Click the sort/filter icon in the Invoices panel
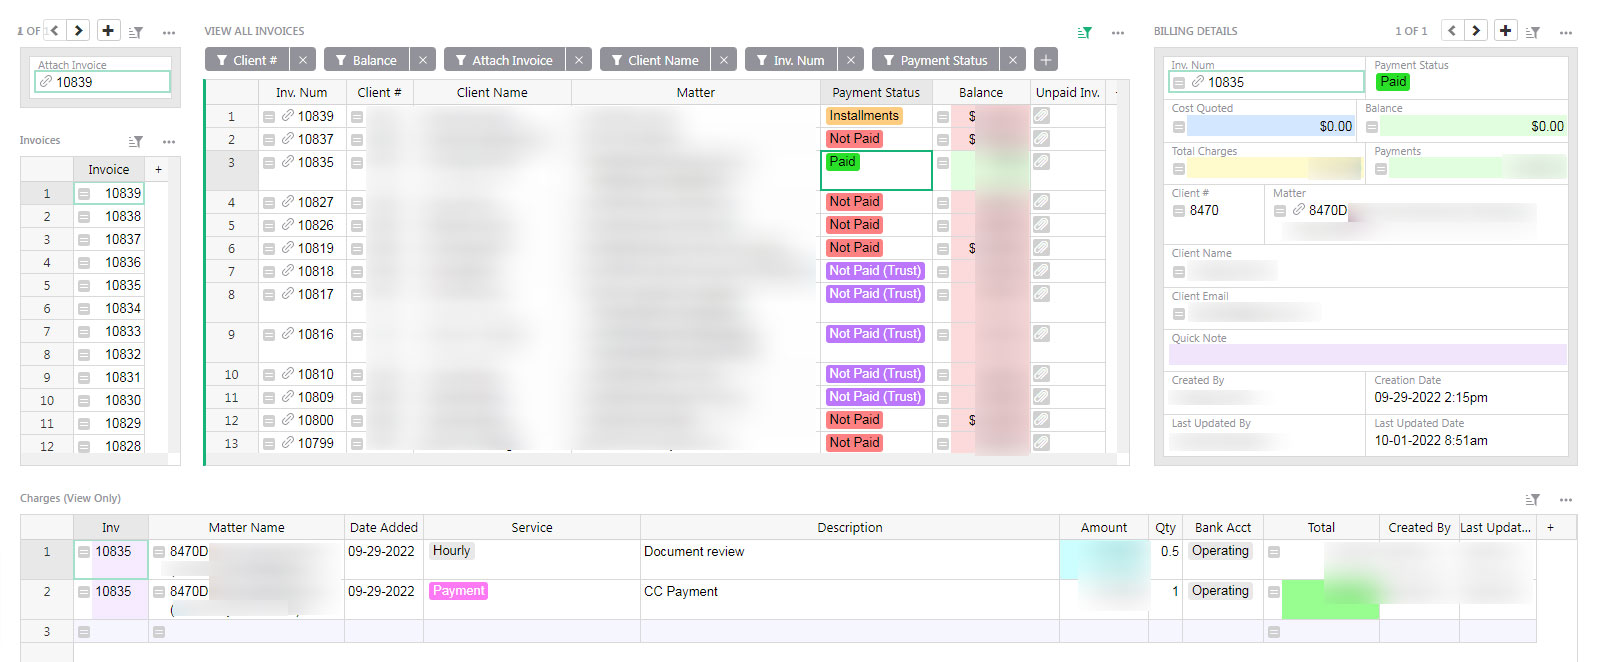1600x662 pixels. [x=136, y=141]
